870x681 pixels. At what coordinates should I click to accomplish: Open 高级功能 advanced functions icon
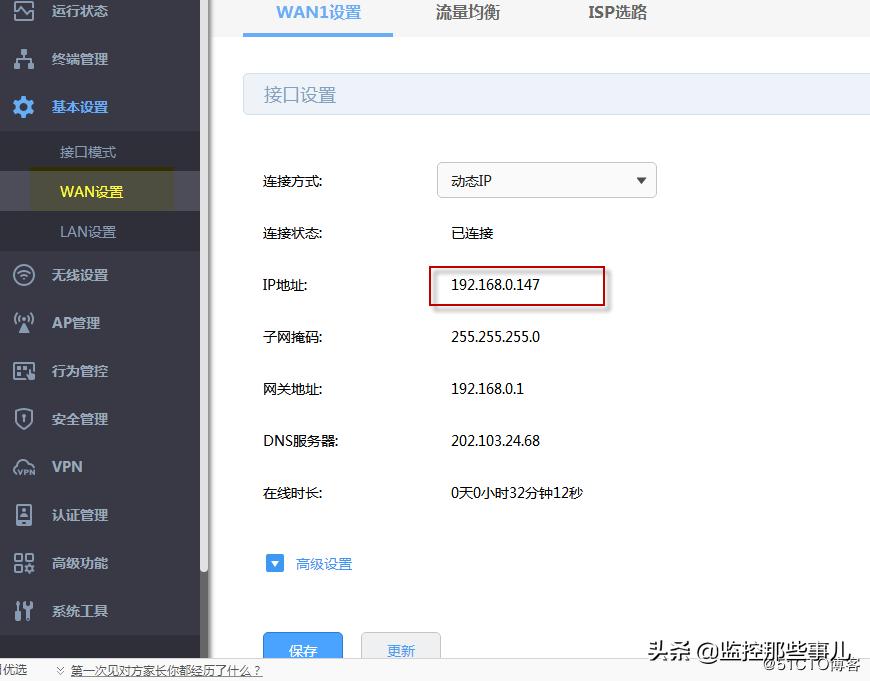click(x=24, y=563)
